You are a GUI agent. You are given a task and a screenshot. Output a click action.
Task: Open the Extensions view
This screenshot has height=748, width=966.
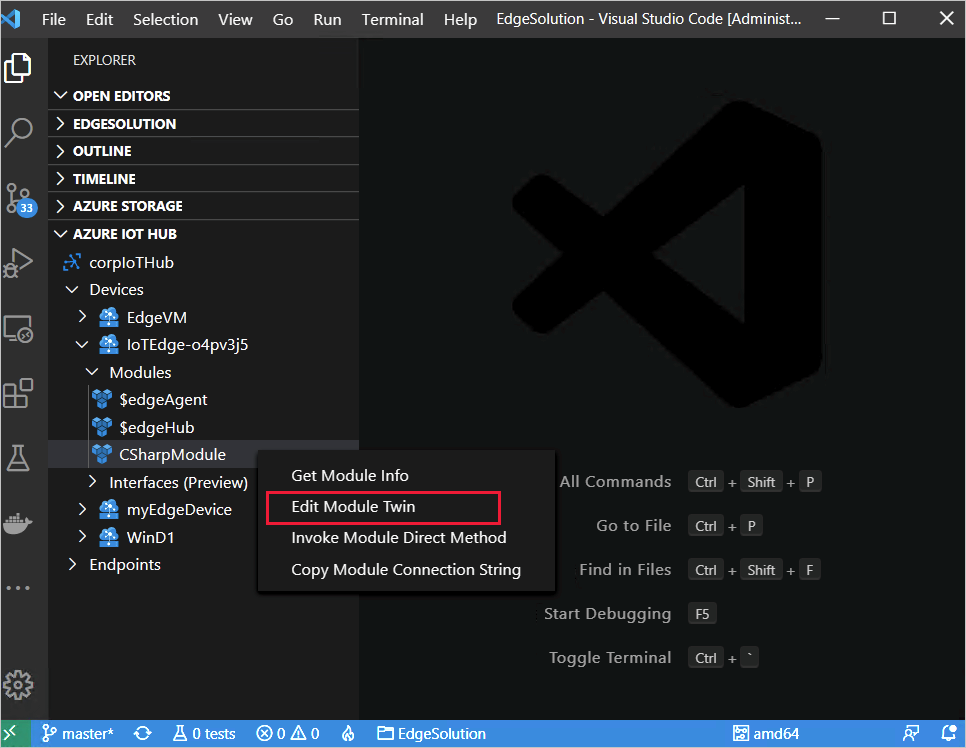tap(20, 393)
